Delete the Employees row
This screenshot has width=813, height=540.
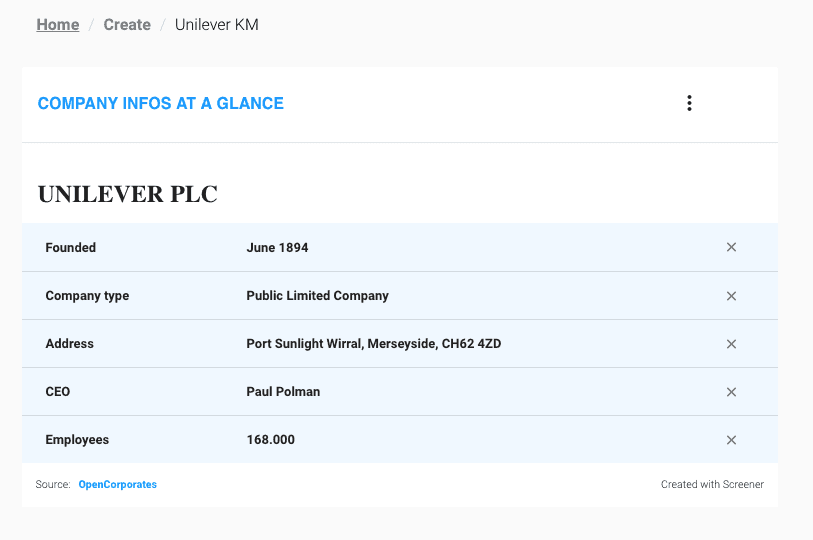point(731,440)
